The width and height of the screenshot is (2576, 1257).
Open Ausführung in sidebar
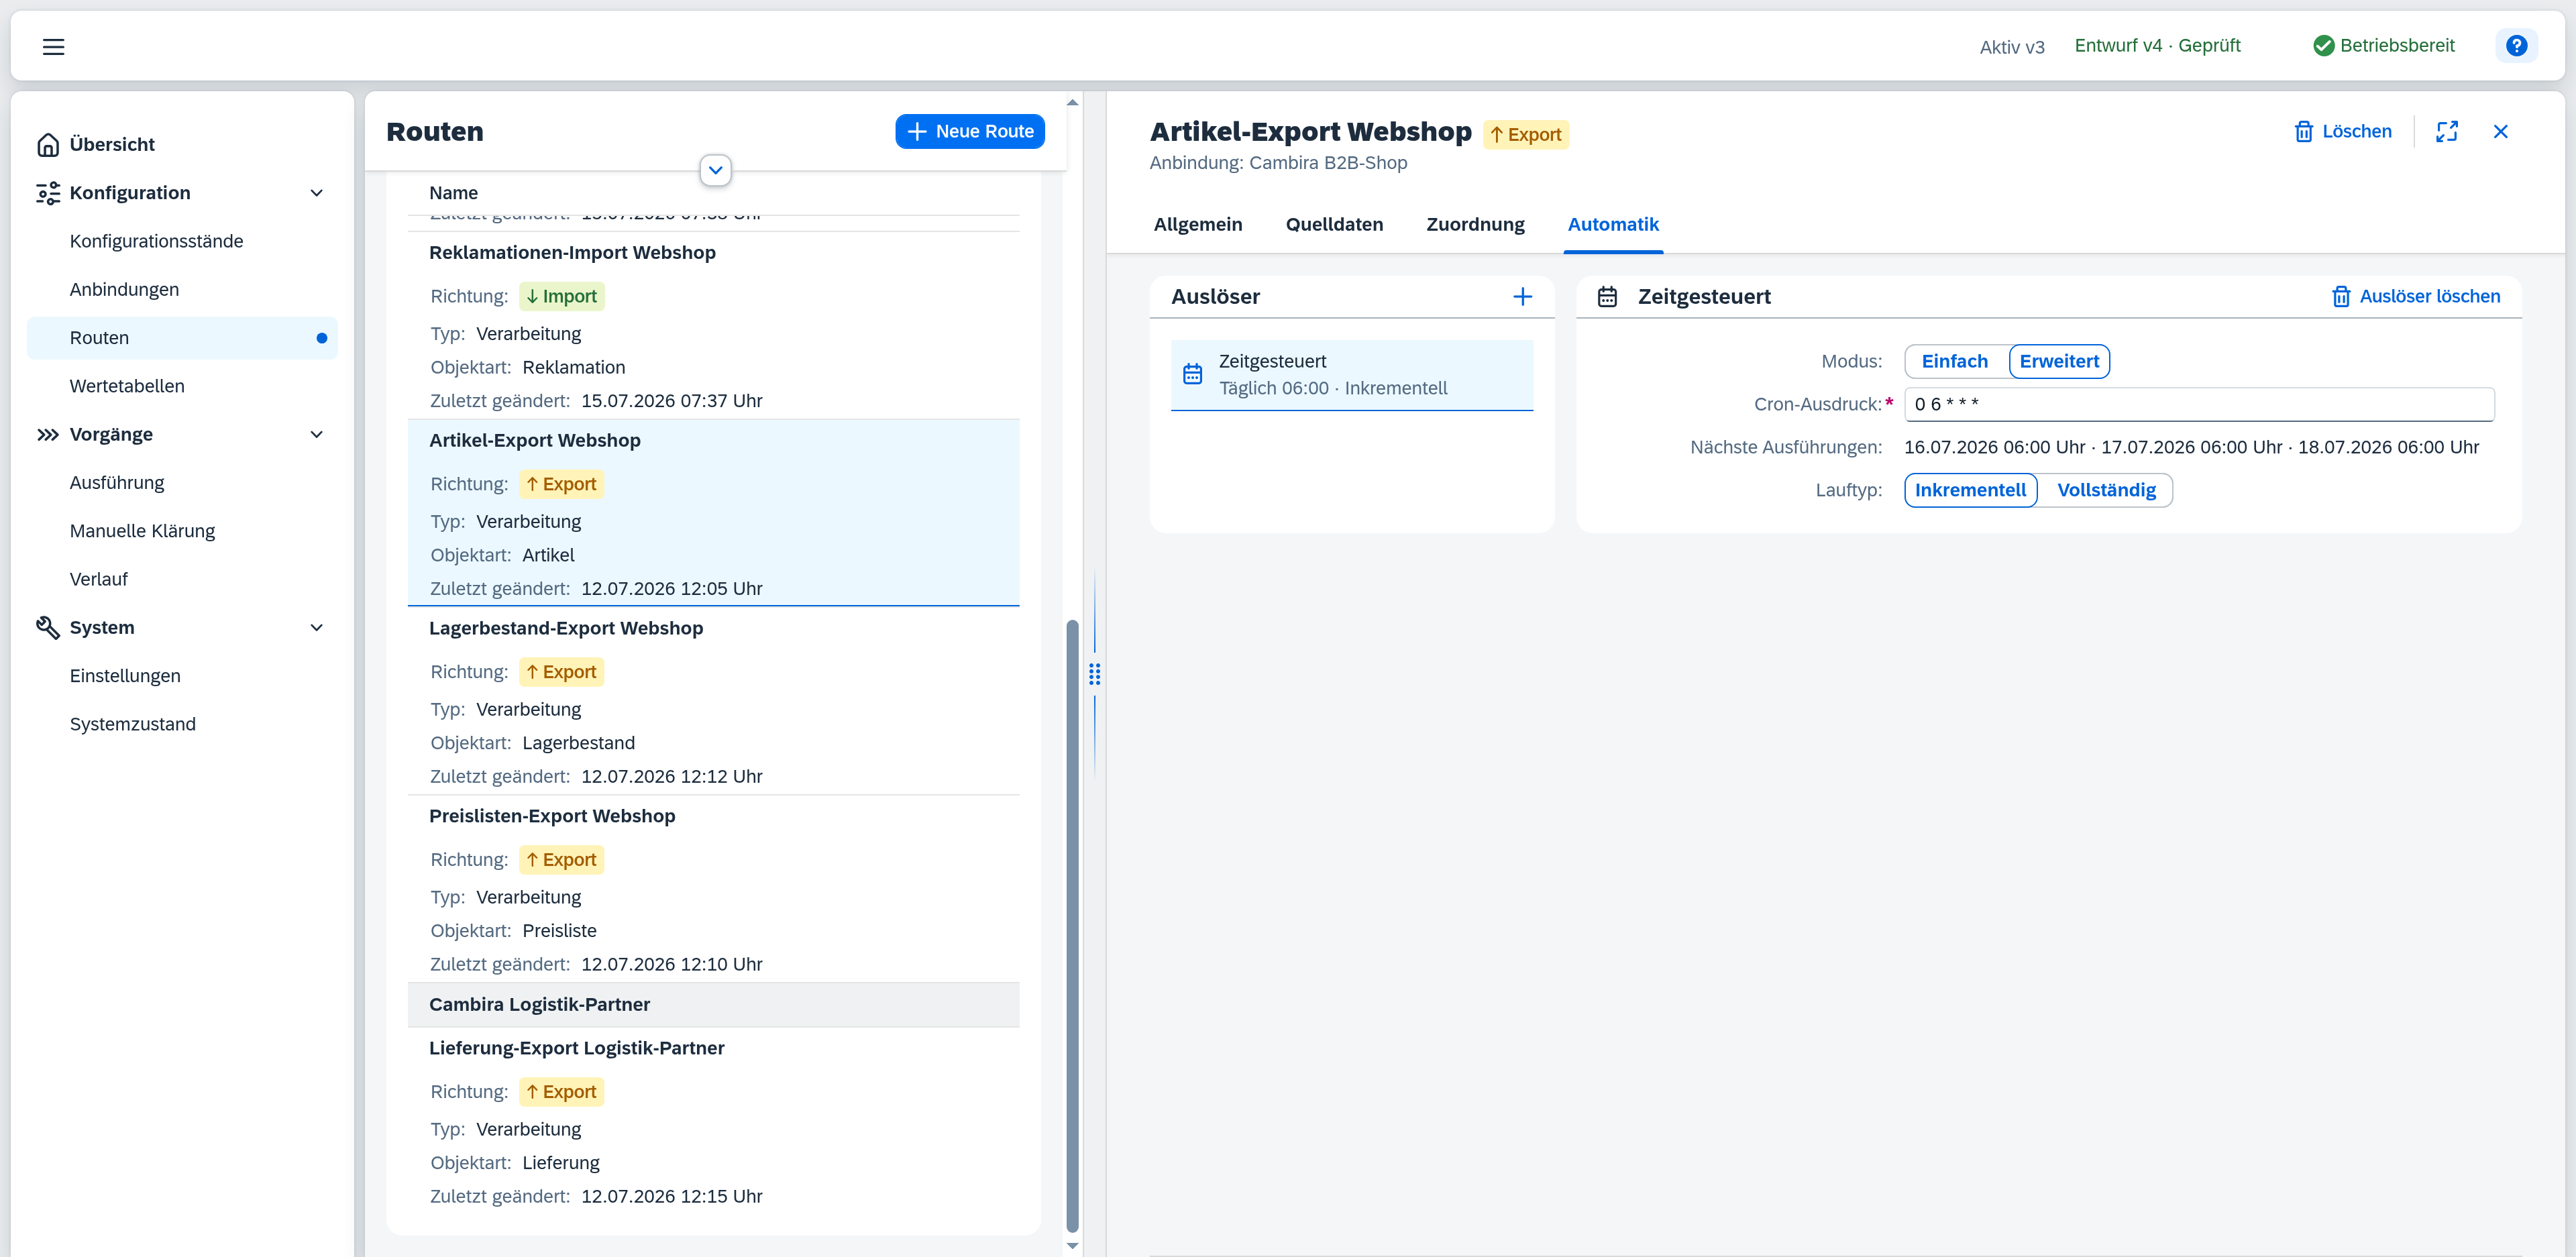[x=182, y=483]
